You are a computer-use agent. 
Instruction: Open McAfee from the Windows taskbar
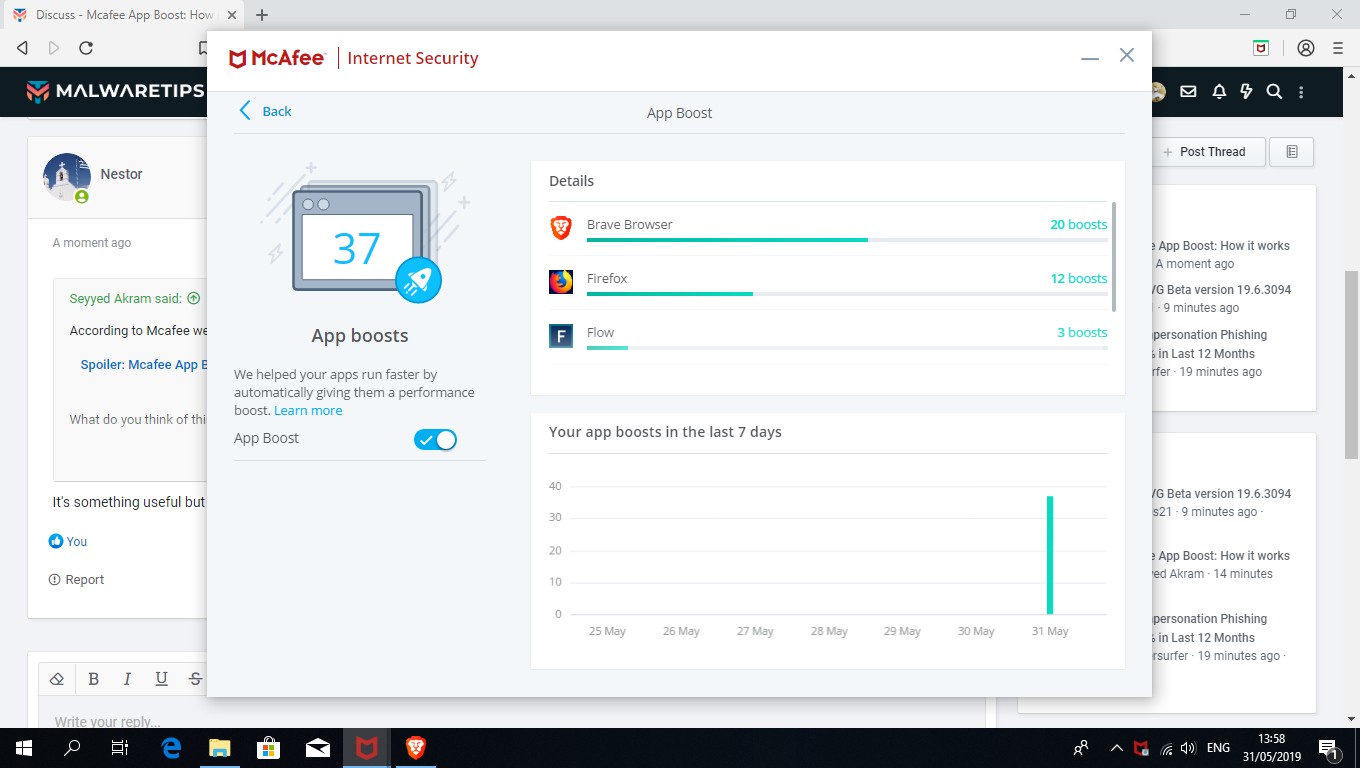[367, 747]
